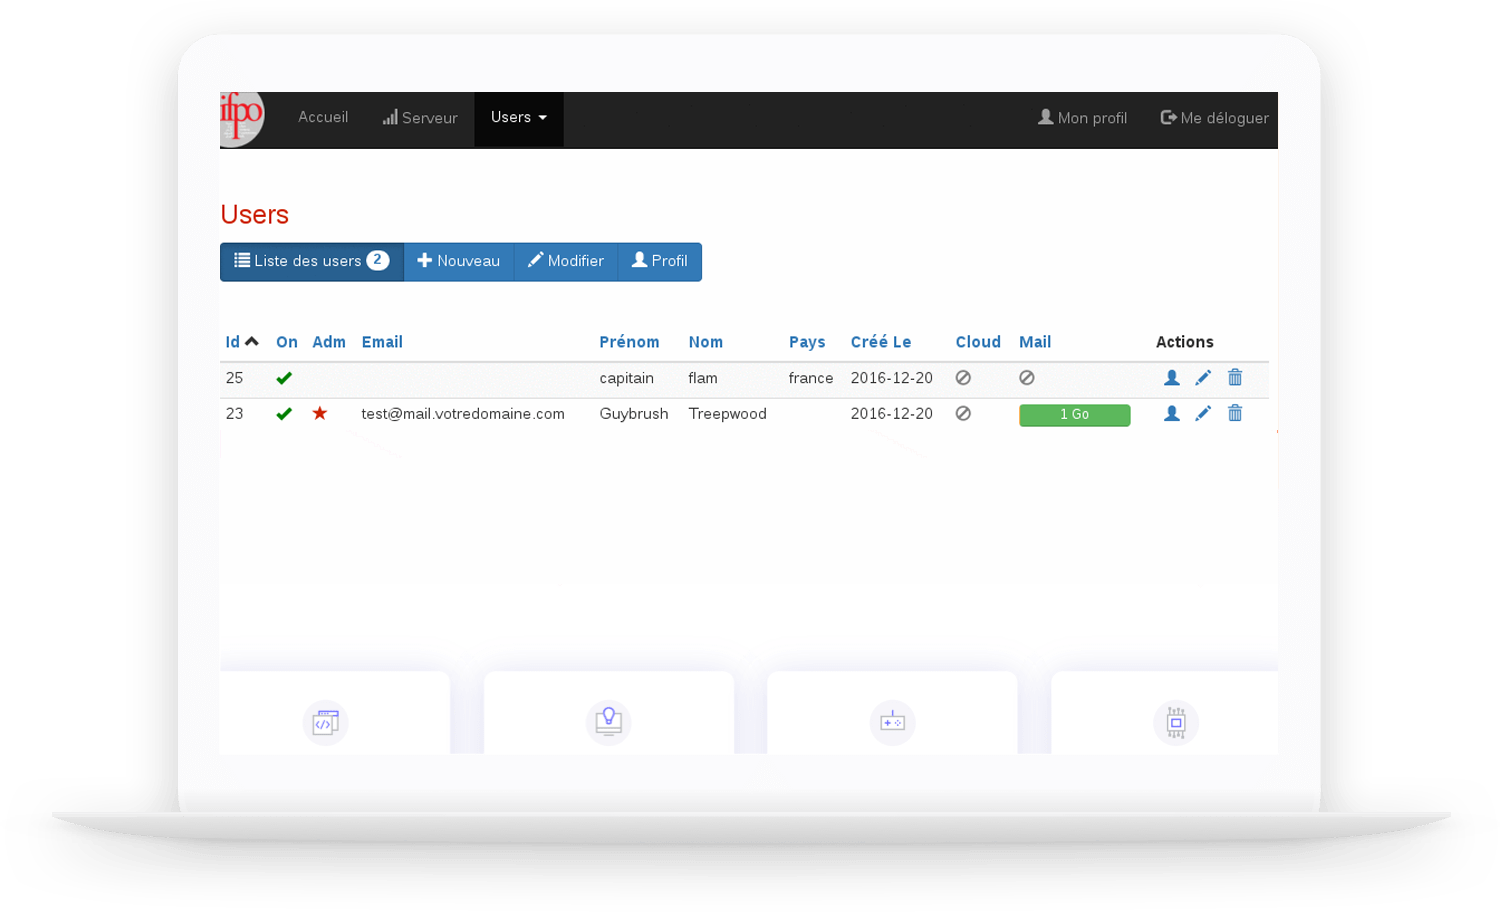The width and height of the screenshot is (1500, 913).
Task: Click the Id cell 25
Action: pyautogui.click(x=235, y=378)
